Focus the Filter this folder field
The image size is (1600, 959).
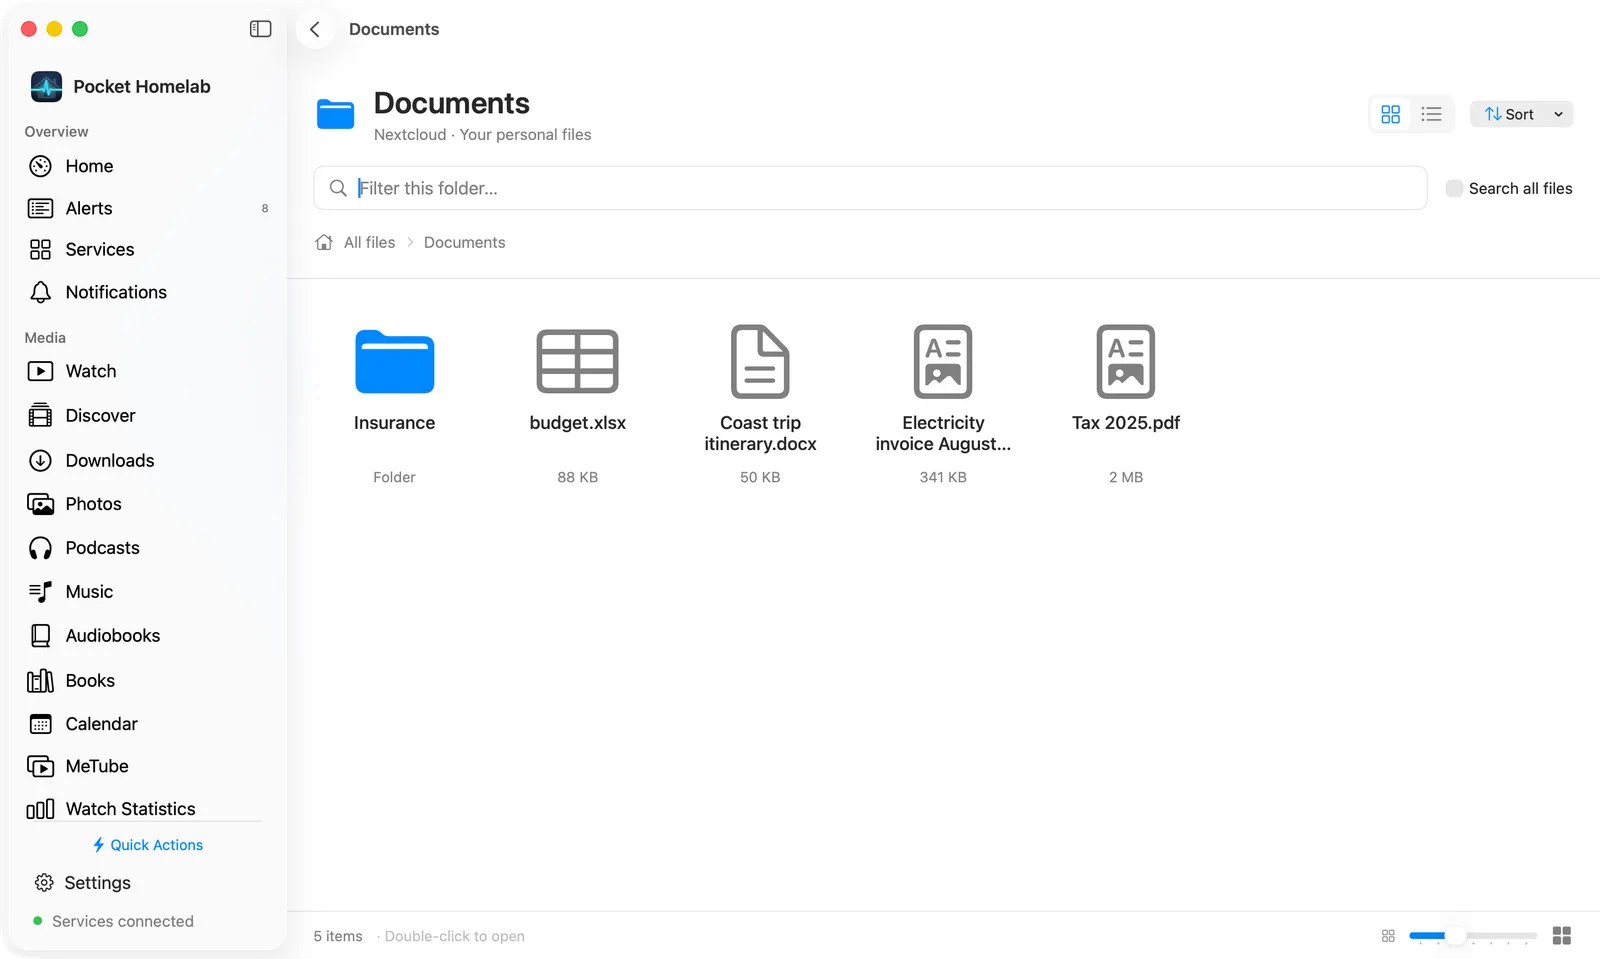pos(870,188)
